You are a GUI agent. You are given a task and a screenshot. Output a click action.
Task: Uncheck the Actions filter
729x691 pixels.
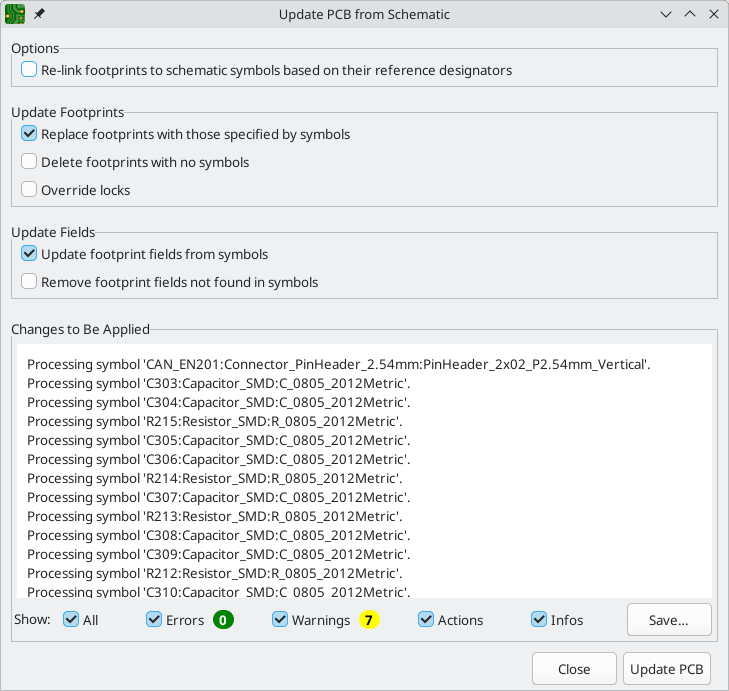(426, 620)
